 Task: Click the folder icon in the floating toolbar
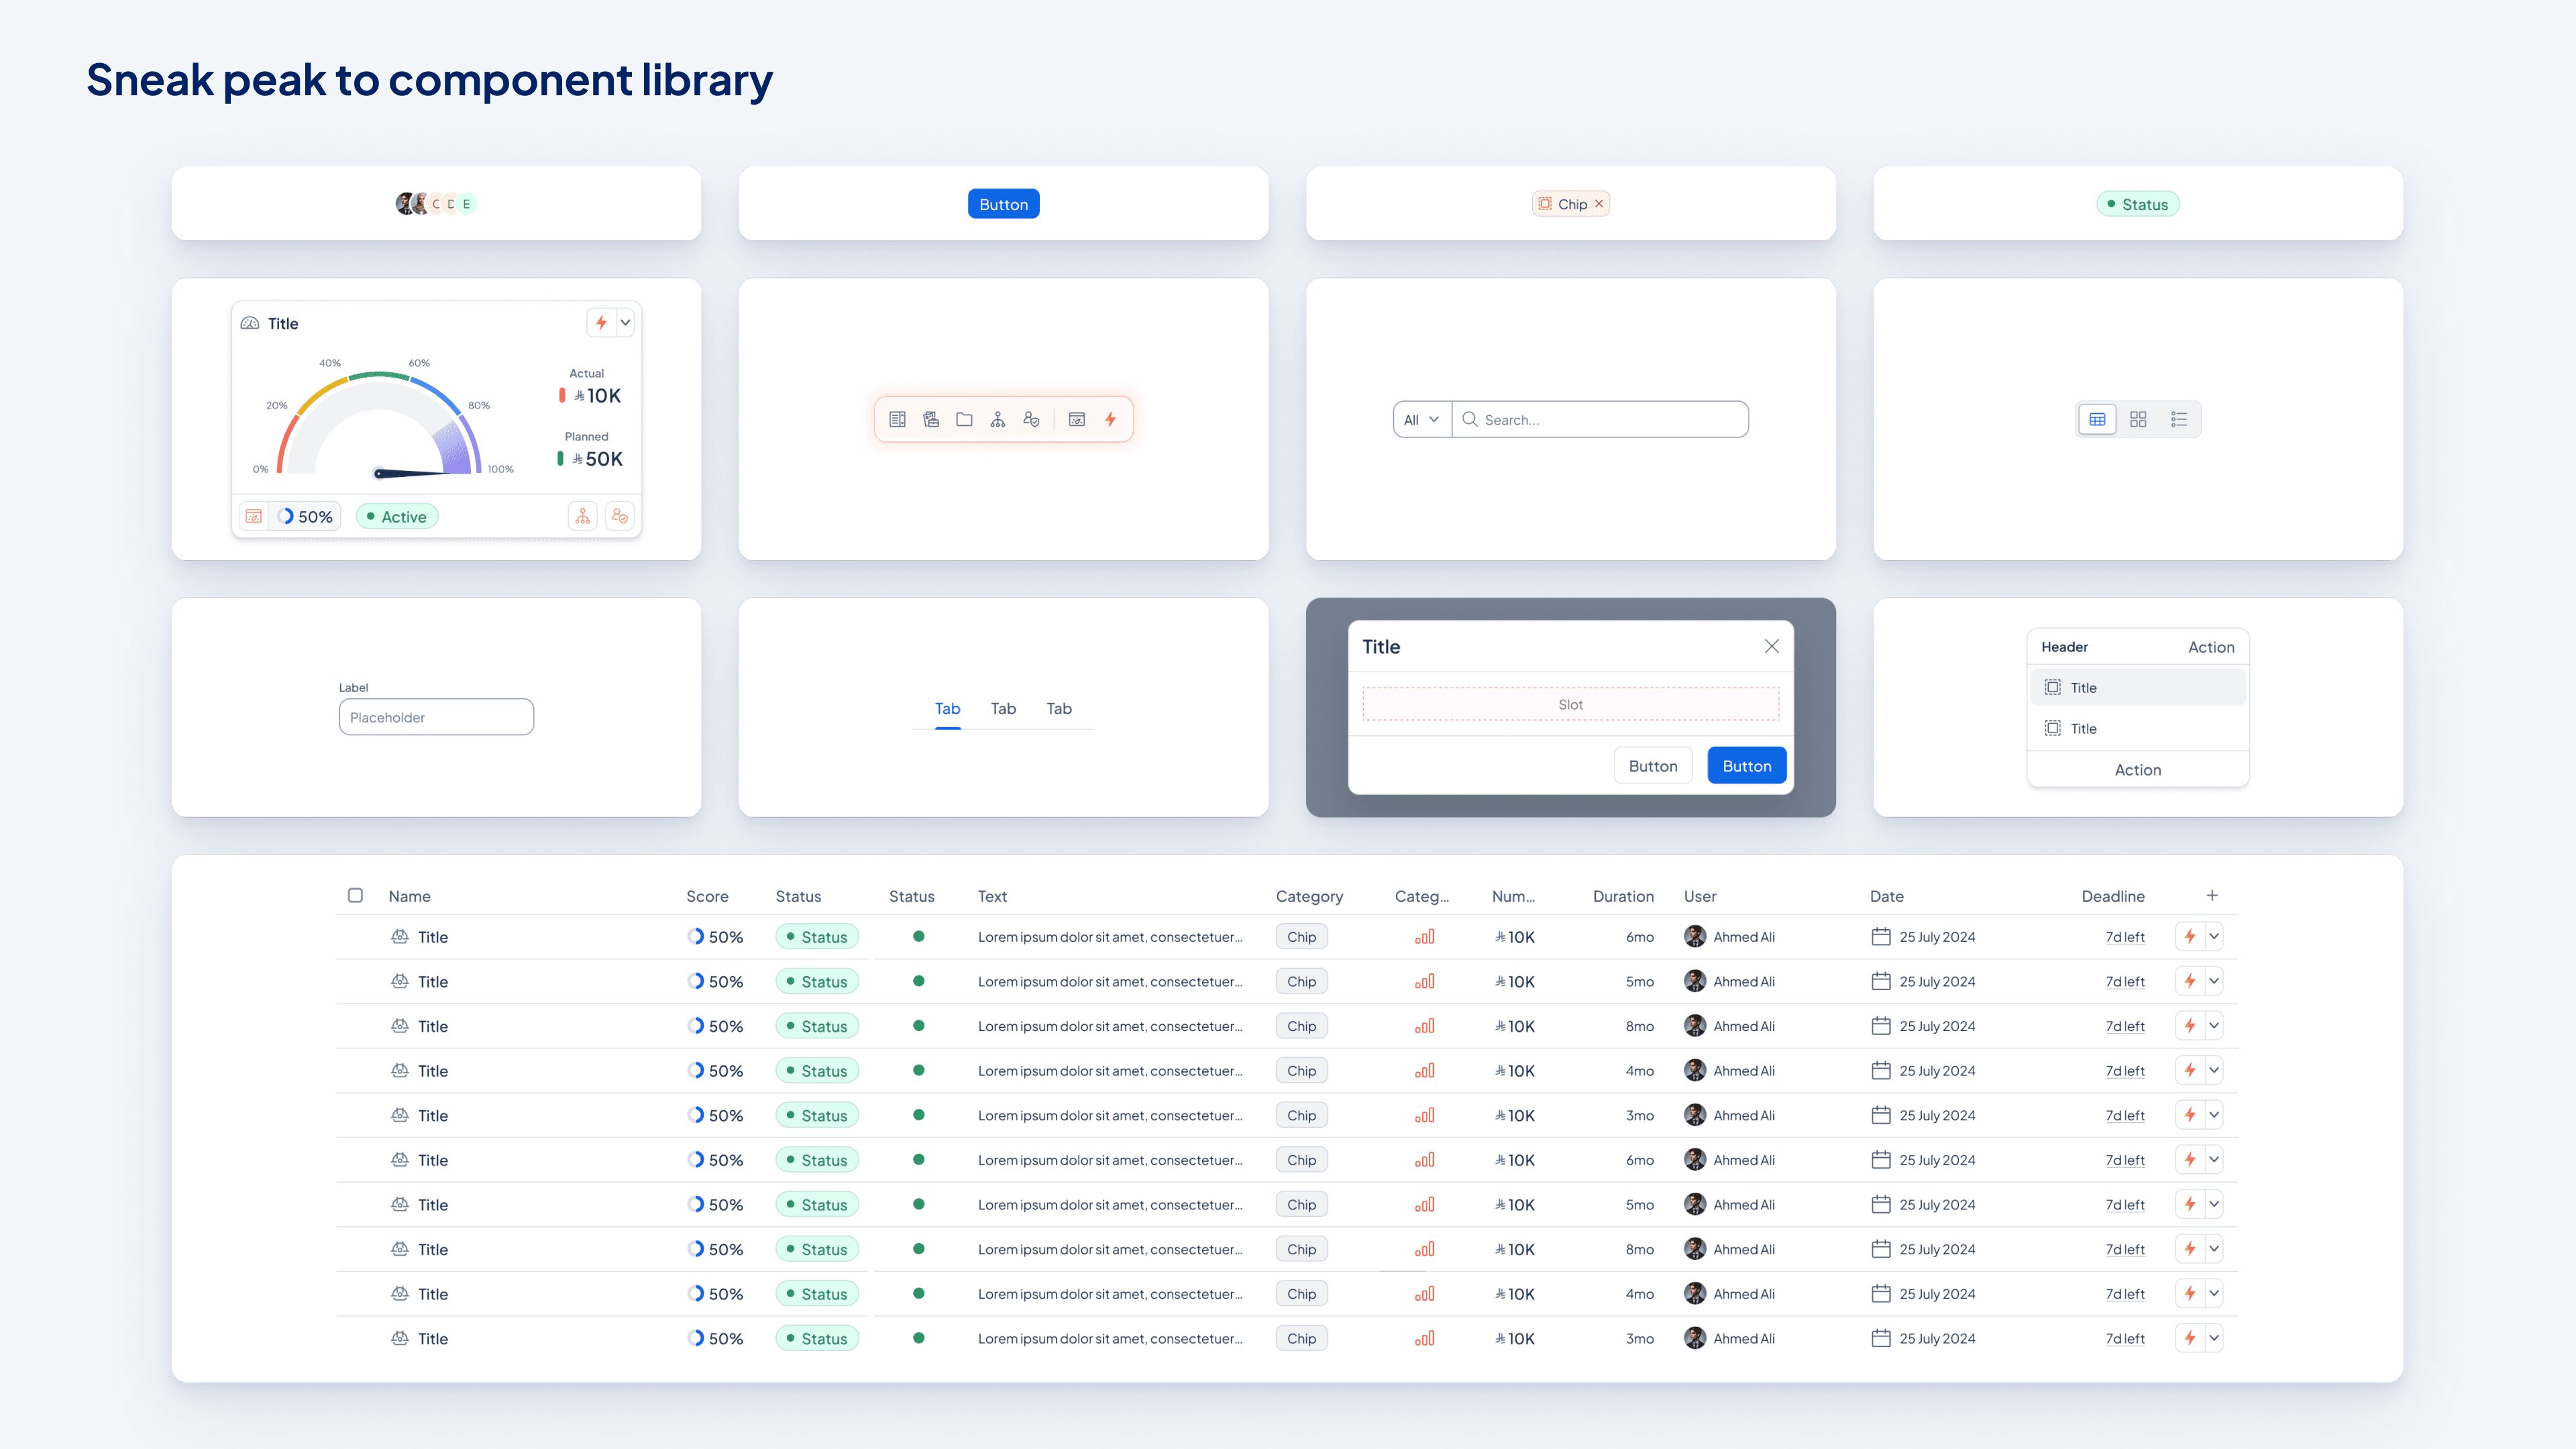tap(964, 420)
